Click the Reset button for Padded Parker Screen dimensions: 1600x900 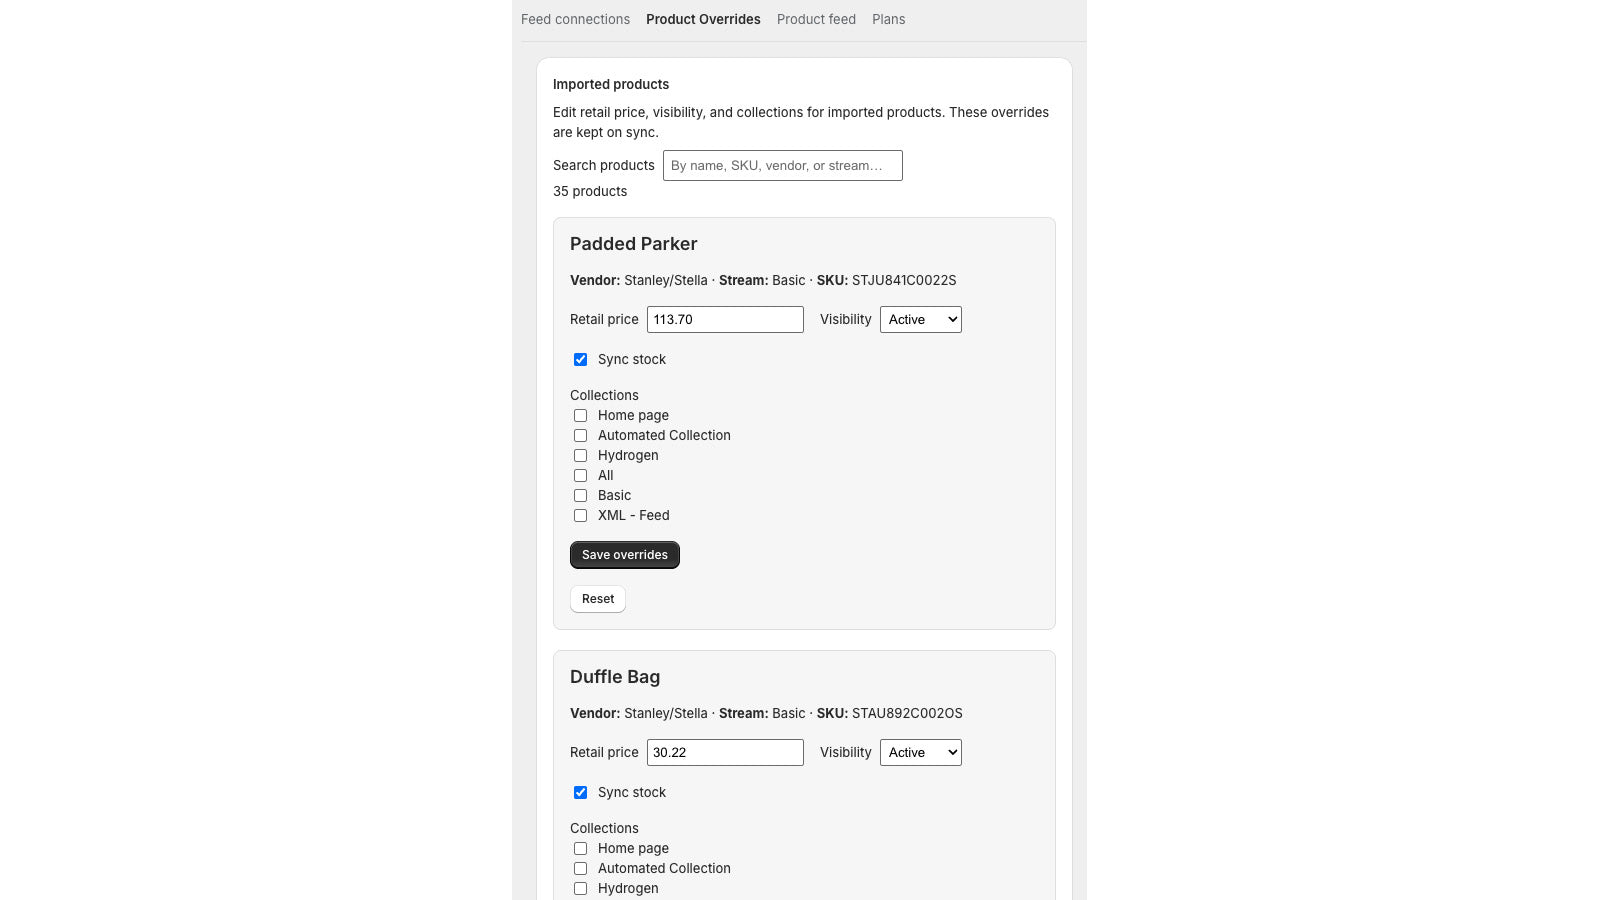598,599
